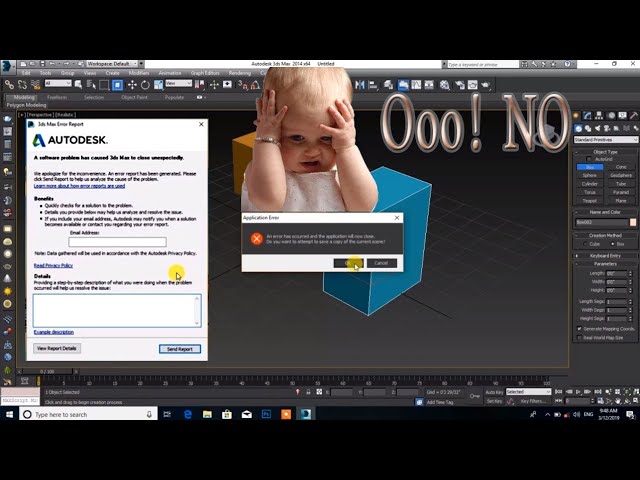Open Photoshop from the Windows taskbar
The width and height of the screenshot is (640, 480).
(266, 414)
